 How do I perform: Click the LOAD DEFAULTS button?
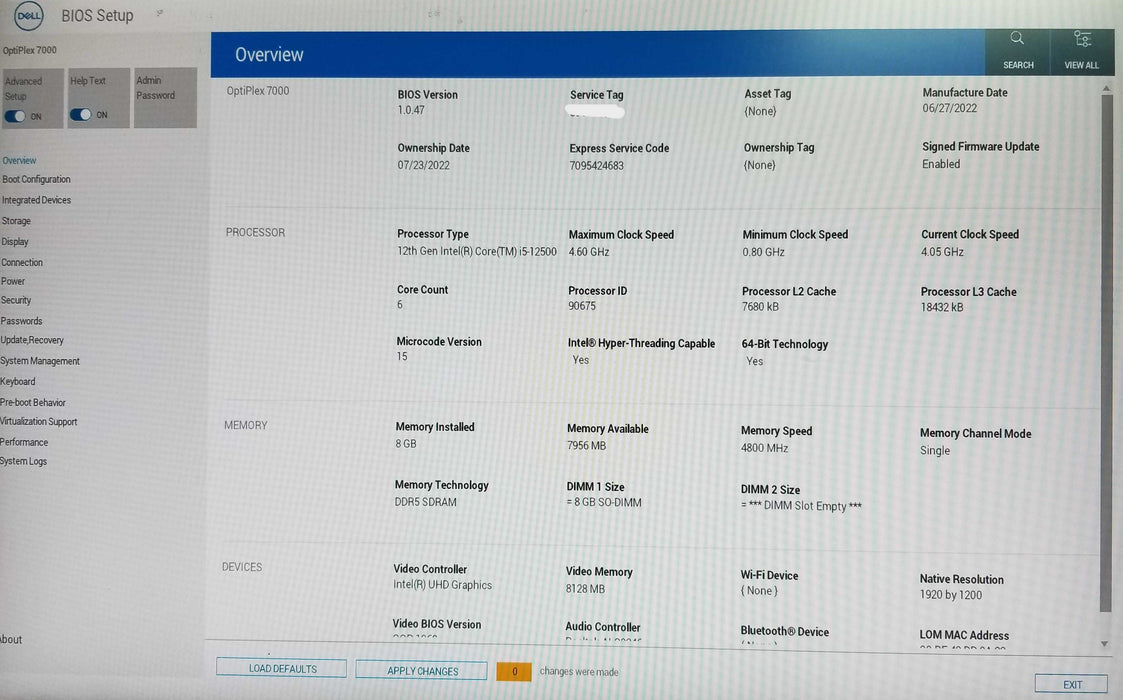tap(281, 668)
